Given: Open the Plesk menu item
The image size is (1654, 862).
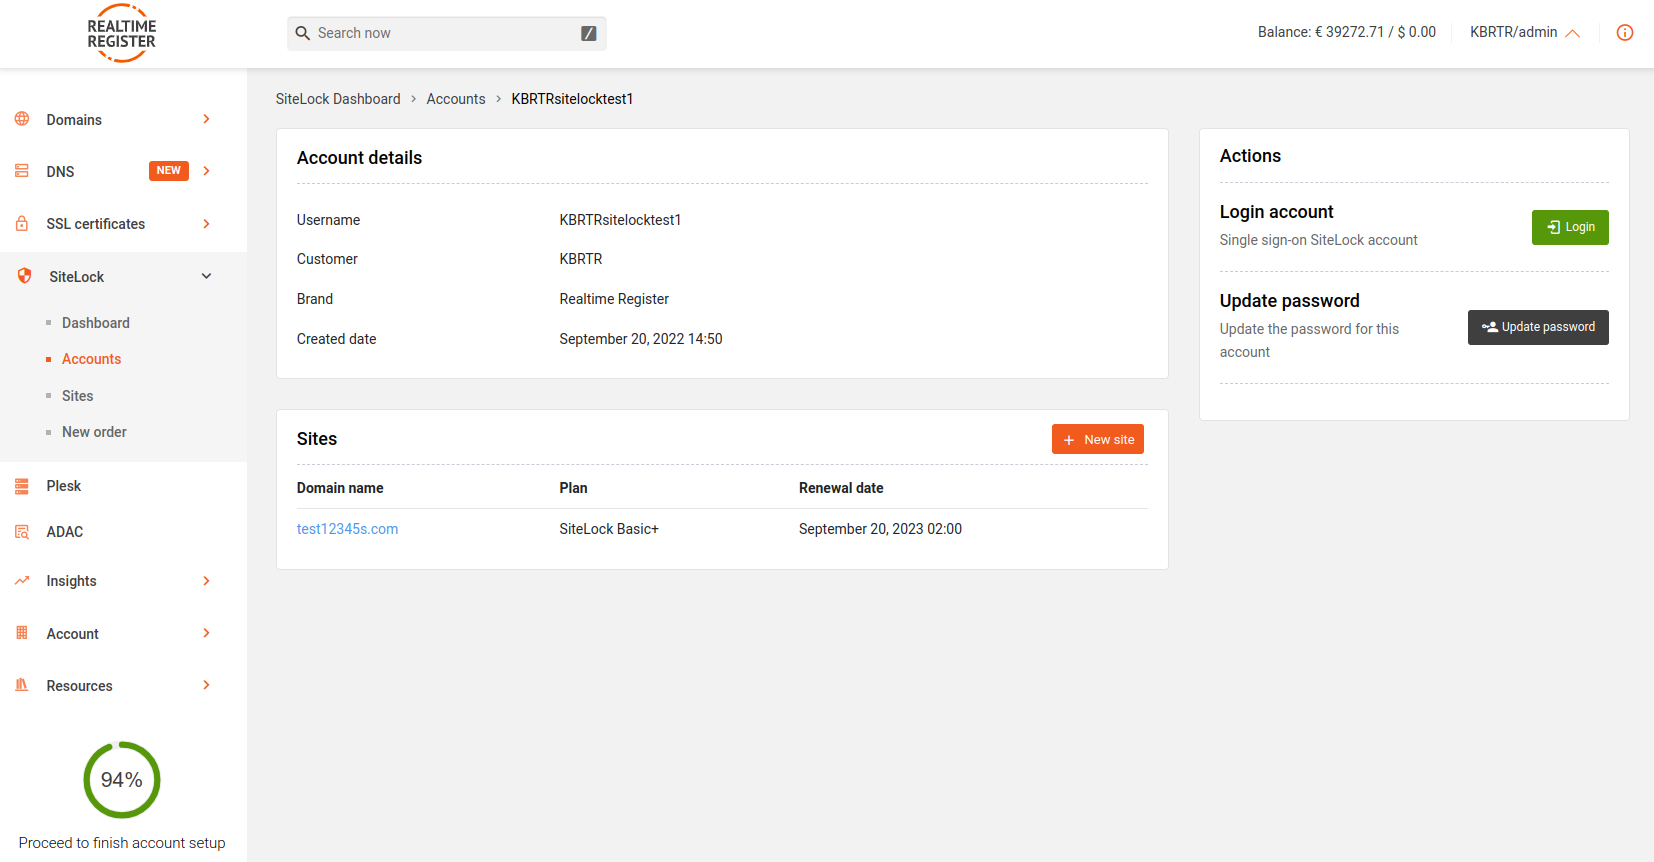Looking at the screenshot, I should (64, 486).
